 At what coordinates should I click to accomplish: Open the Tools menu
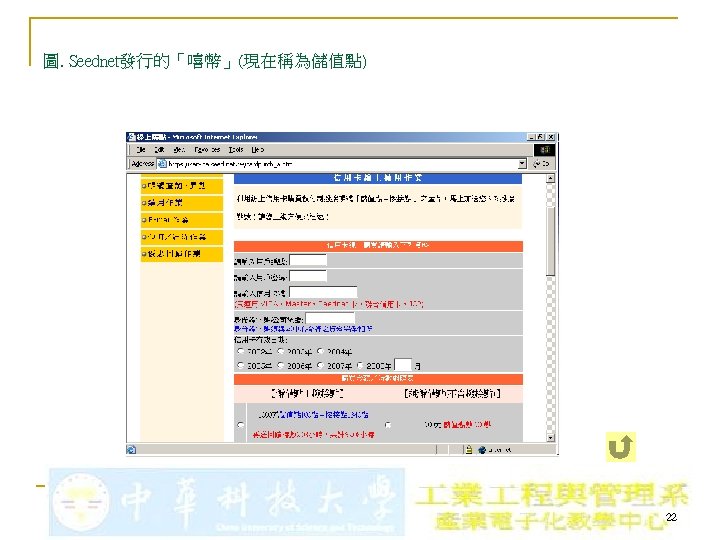click(x=236, y=150)
